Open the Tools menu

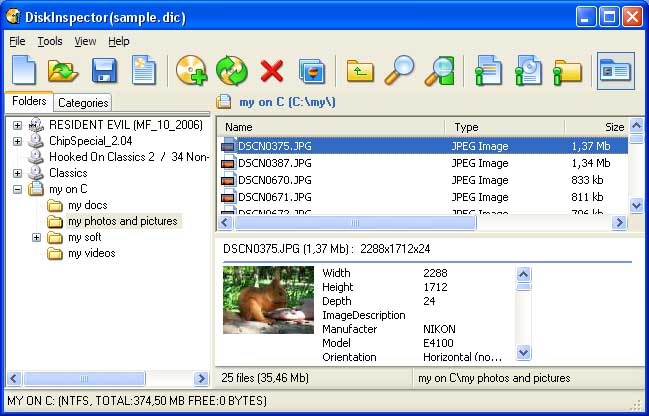50,41
